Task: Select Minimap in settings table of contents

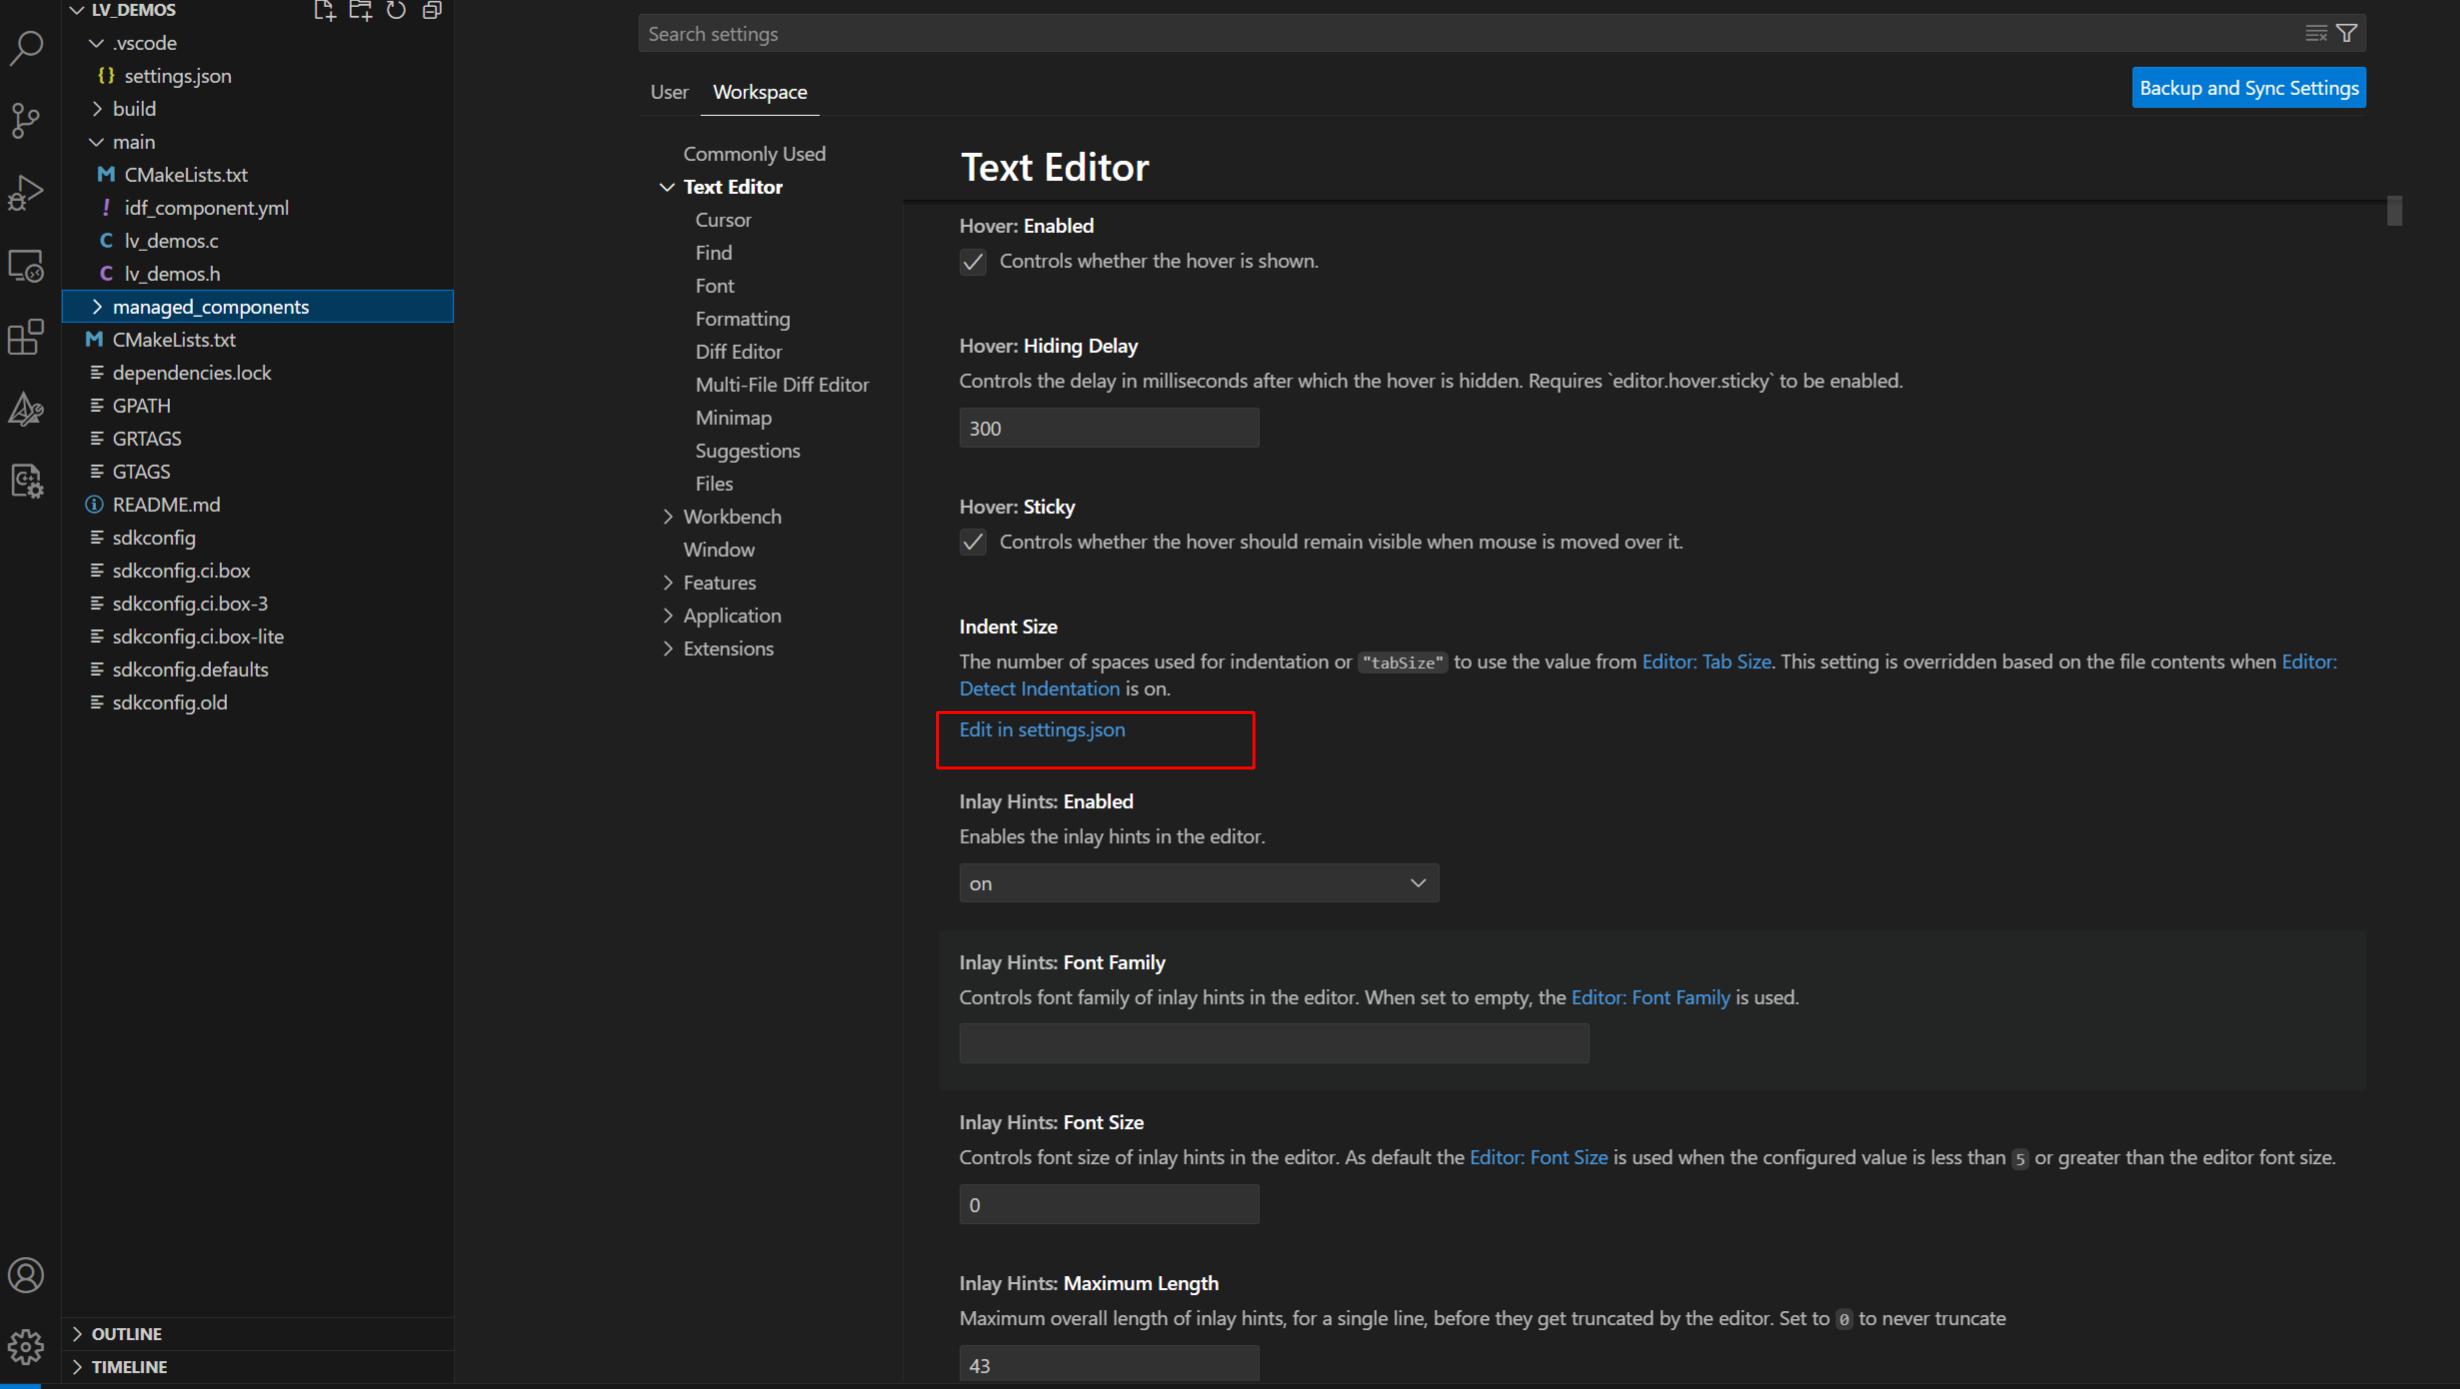Action: pyautogui.click(x=733, y=418)
